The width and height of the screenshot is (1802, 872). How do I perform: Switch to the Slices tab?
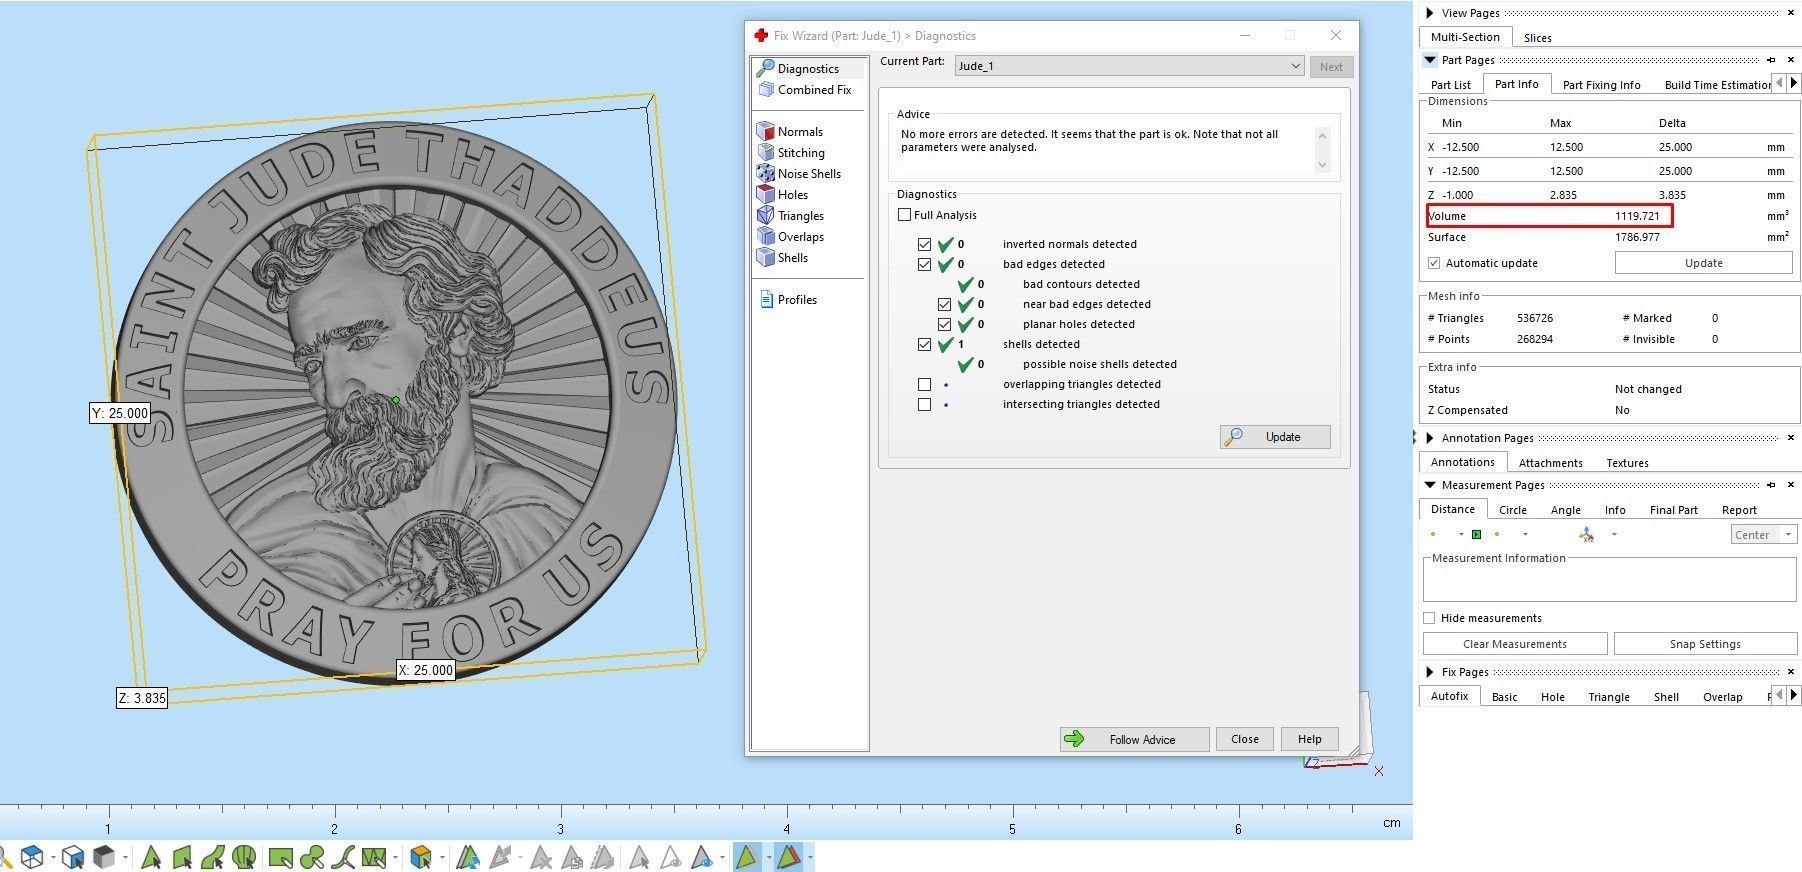(1538, 38)
